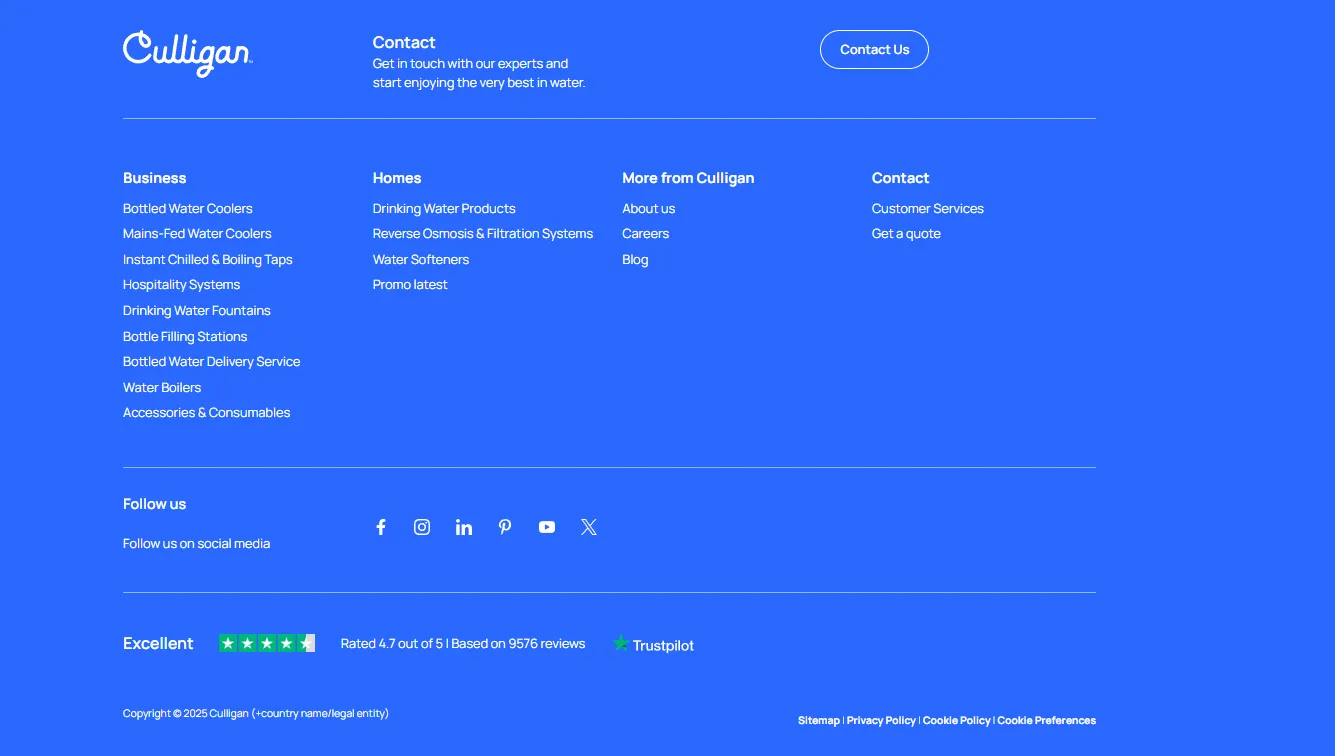
Task: Click the Copyright © 2025 Culligan text
Action: point(256,714)
